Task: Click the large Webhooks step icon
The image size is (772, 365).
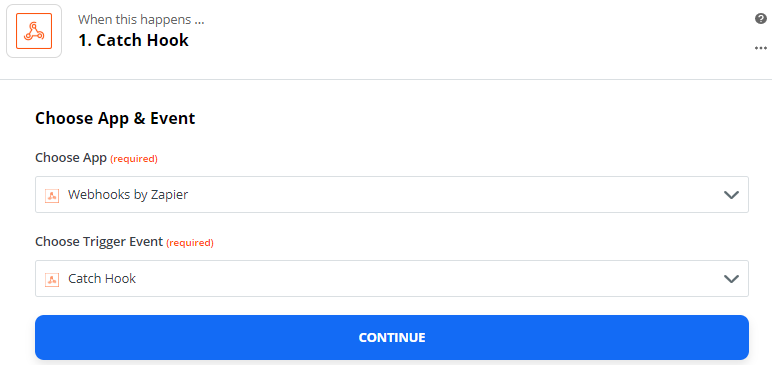Action: tap(34, 31)
